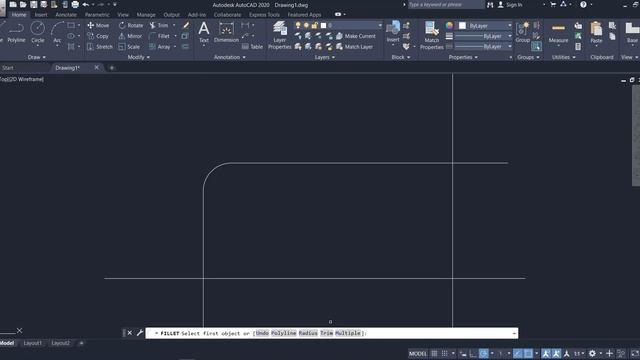Toggle ortho mode in status bar
This screenshot has height=360, width=640.
[x=473, y=353]
